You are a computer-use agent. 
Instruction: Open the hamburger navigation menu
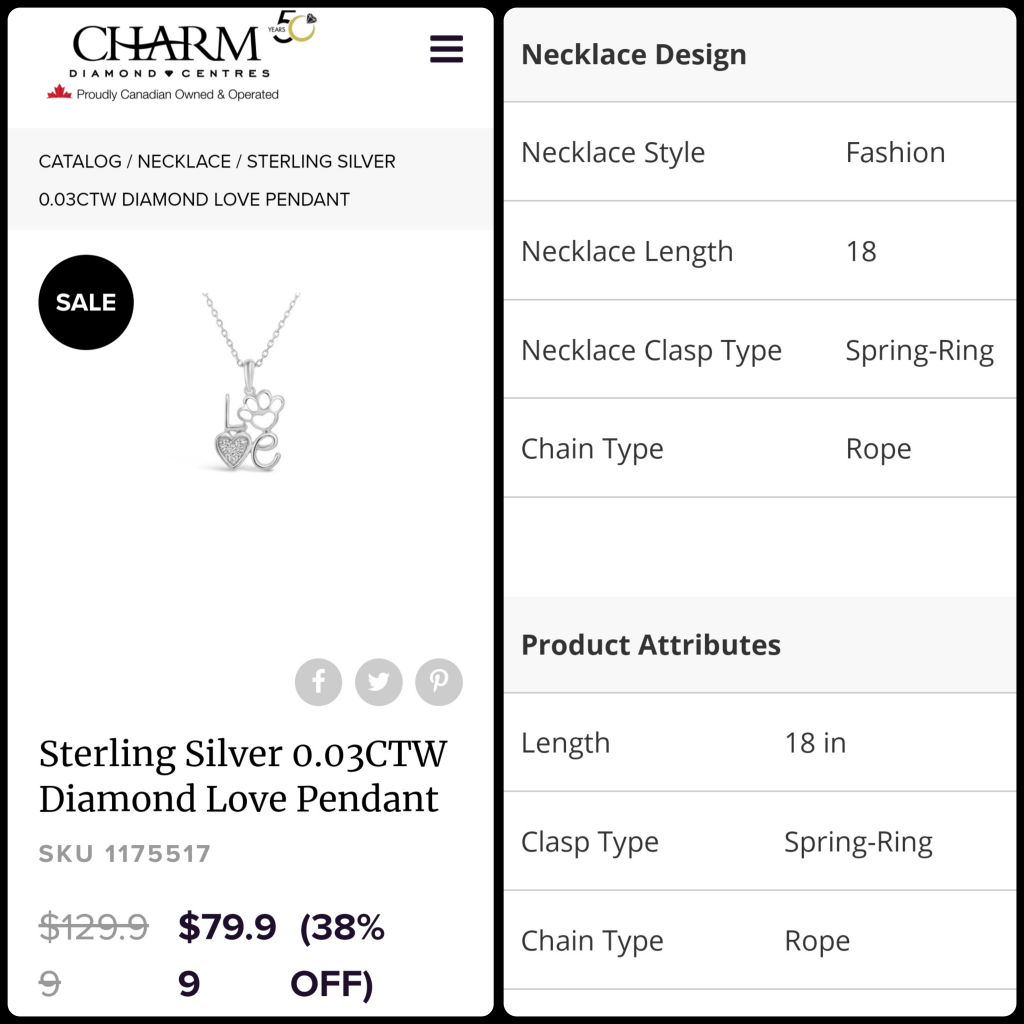pyautogui.click(x=446, y=49)
